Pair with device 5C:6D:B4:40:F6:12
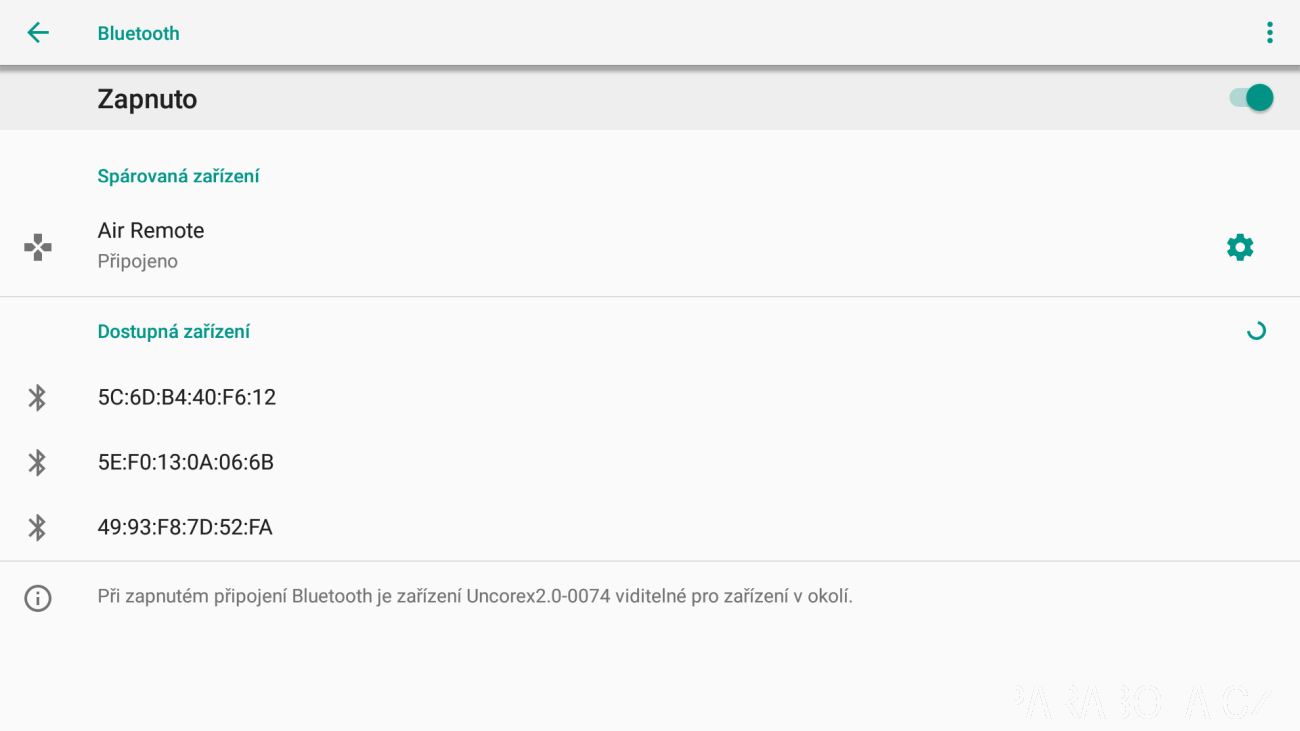The height and width of the screenshot is (731, 1300). click(x=650, y=397)
